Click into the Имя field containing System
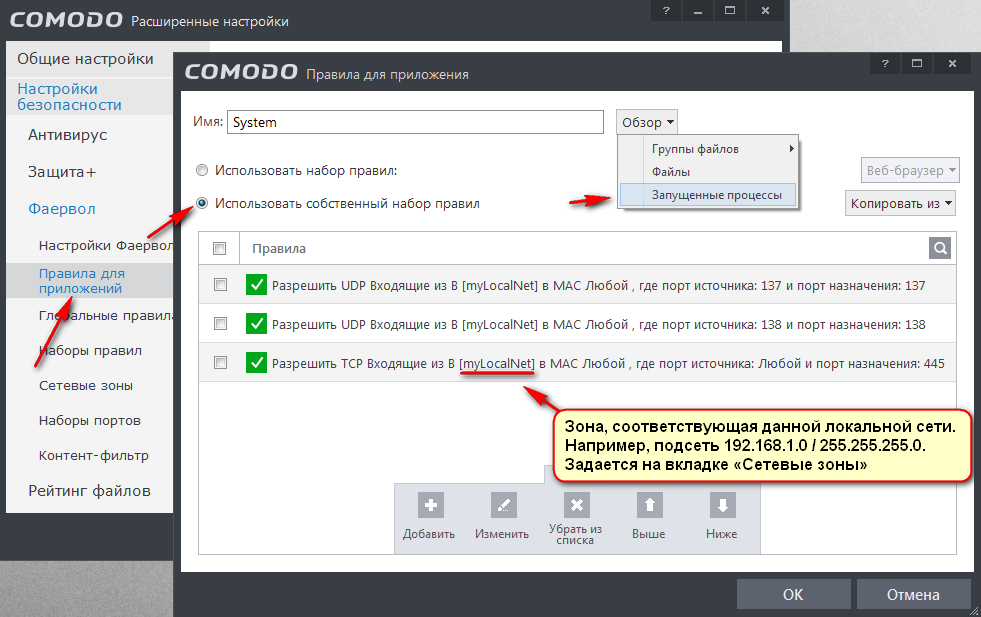The height and width of the screenshot is (617, 981). pos(415,122)
